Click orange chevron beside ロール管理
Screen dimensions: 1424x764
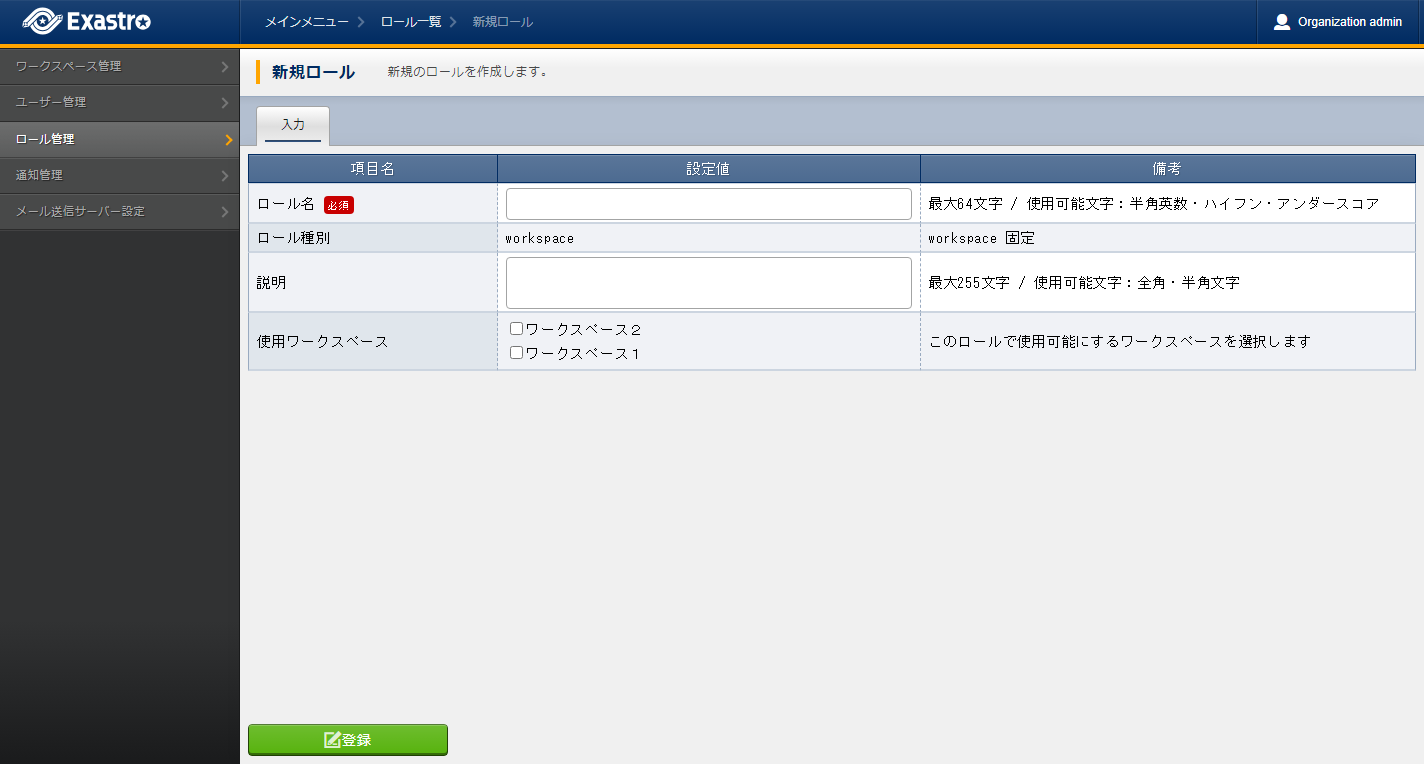coord(228,140)
